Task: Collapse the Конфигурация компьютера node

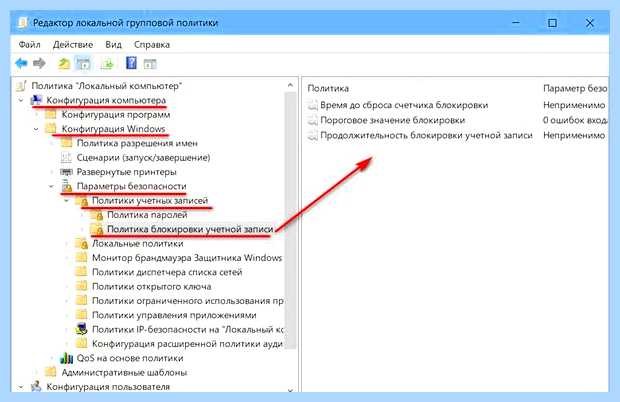Action: point(21,100)
